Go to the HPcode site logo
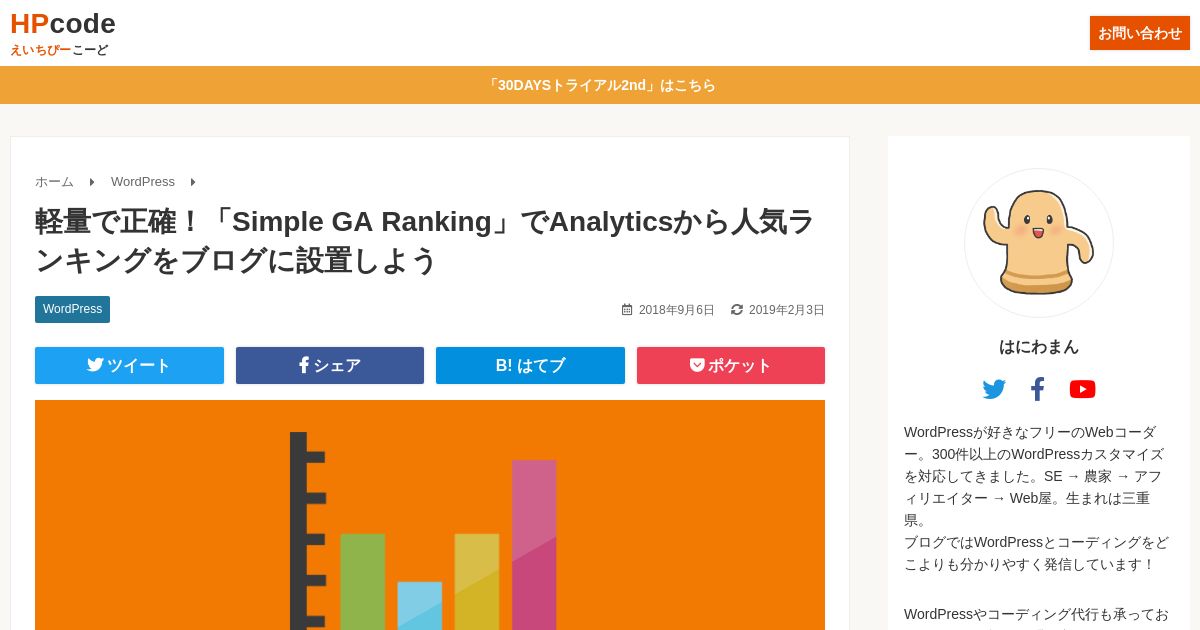Image resolution: width=1200 pixels, height=630 pixels. [x=63, y=24]
